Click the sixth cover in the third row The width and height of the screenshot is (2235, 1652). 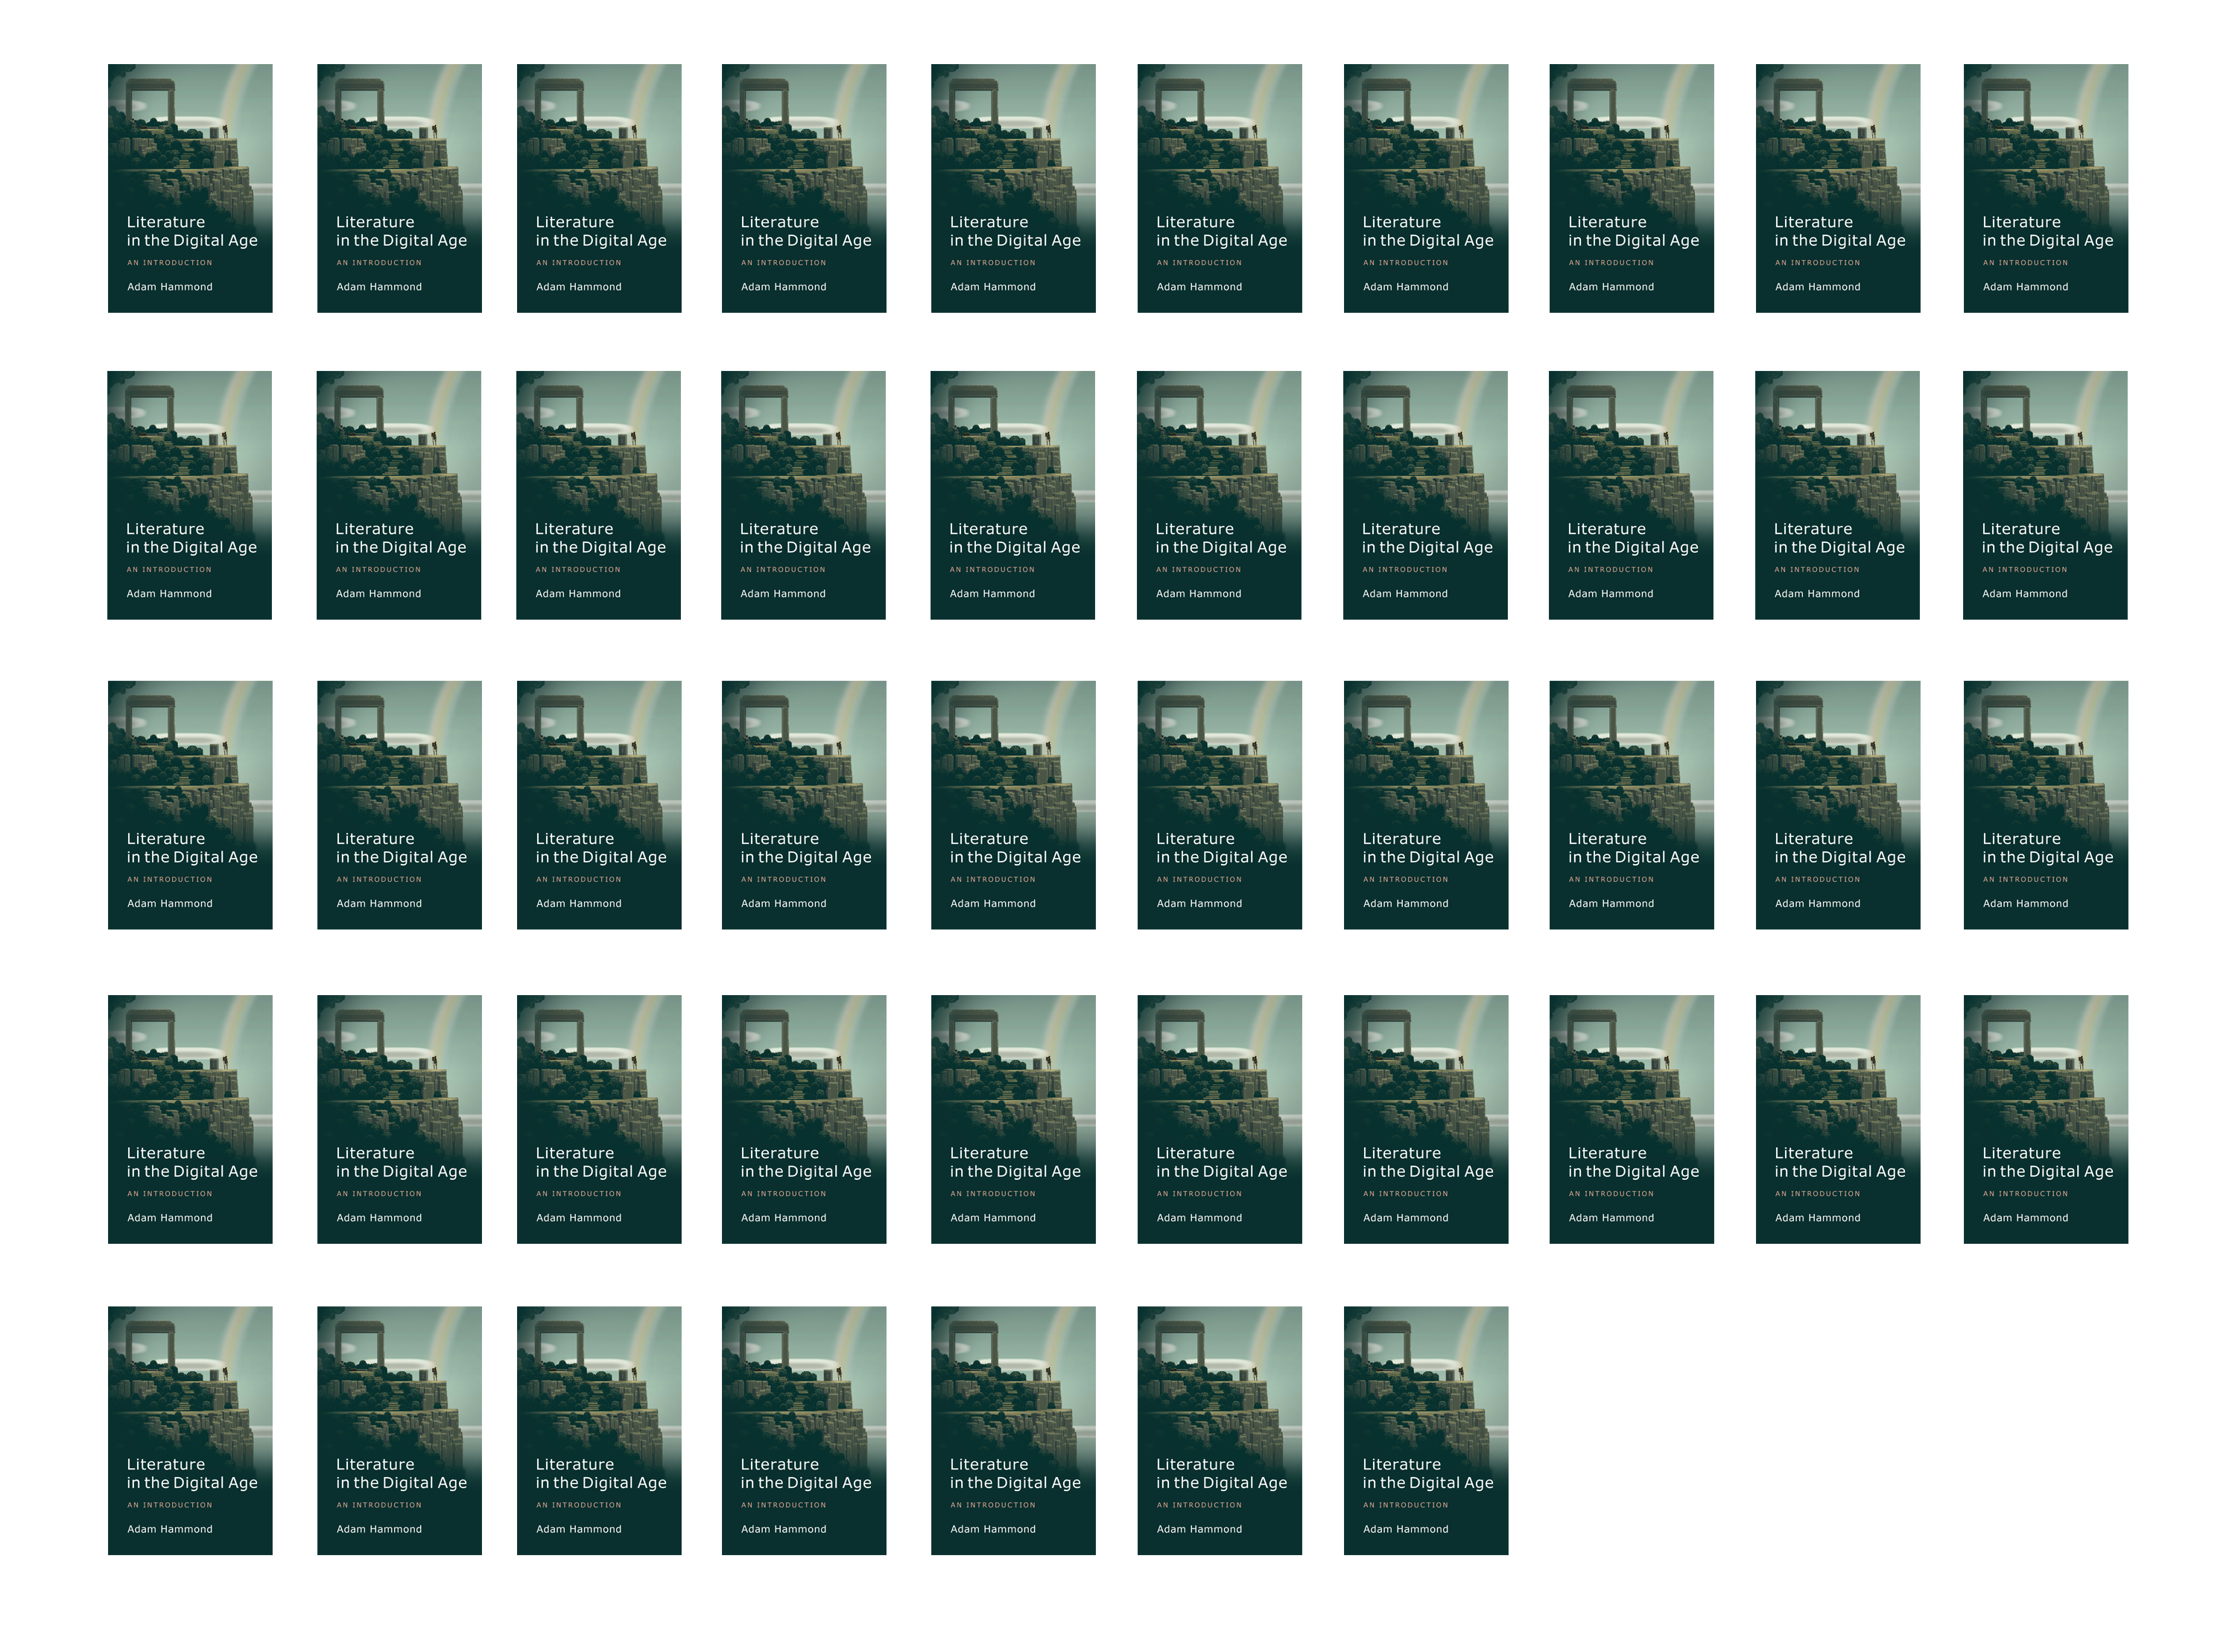pos(1219,805)
